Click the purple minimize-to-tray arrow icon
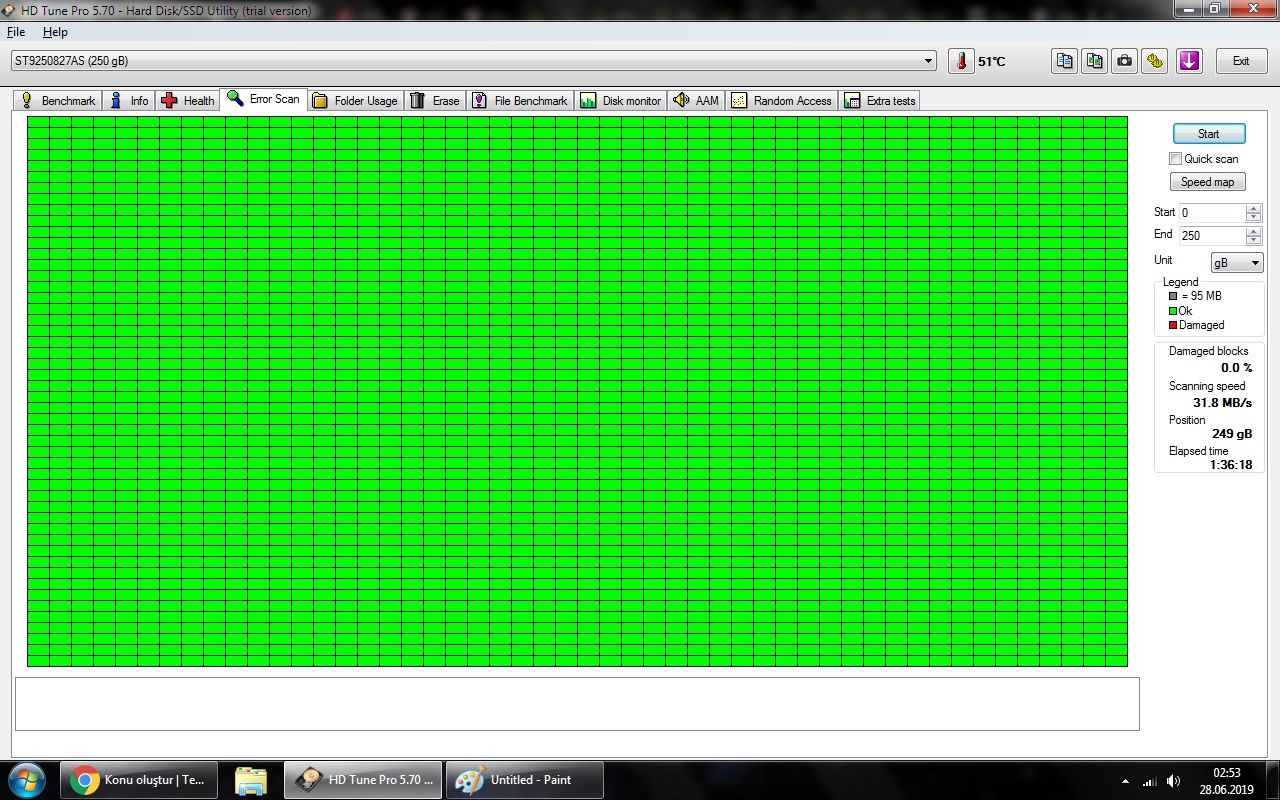The height and width of the screenshot is (800, 1280). [1189, 61]
